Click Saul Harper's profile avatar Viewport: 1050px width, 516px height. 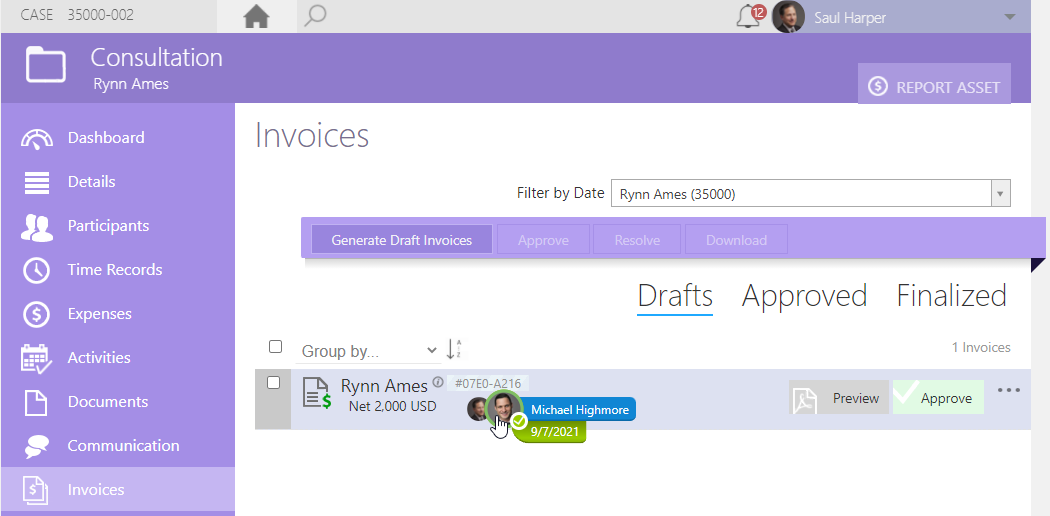(788, 17)
